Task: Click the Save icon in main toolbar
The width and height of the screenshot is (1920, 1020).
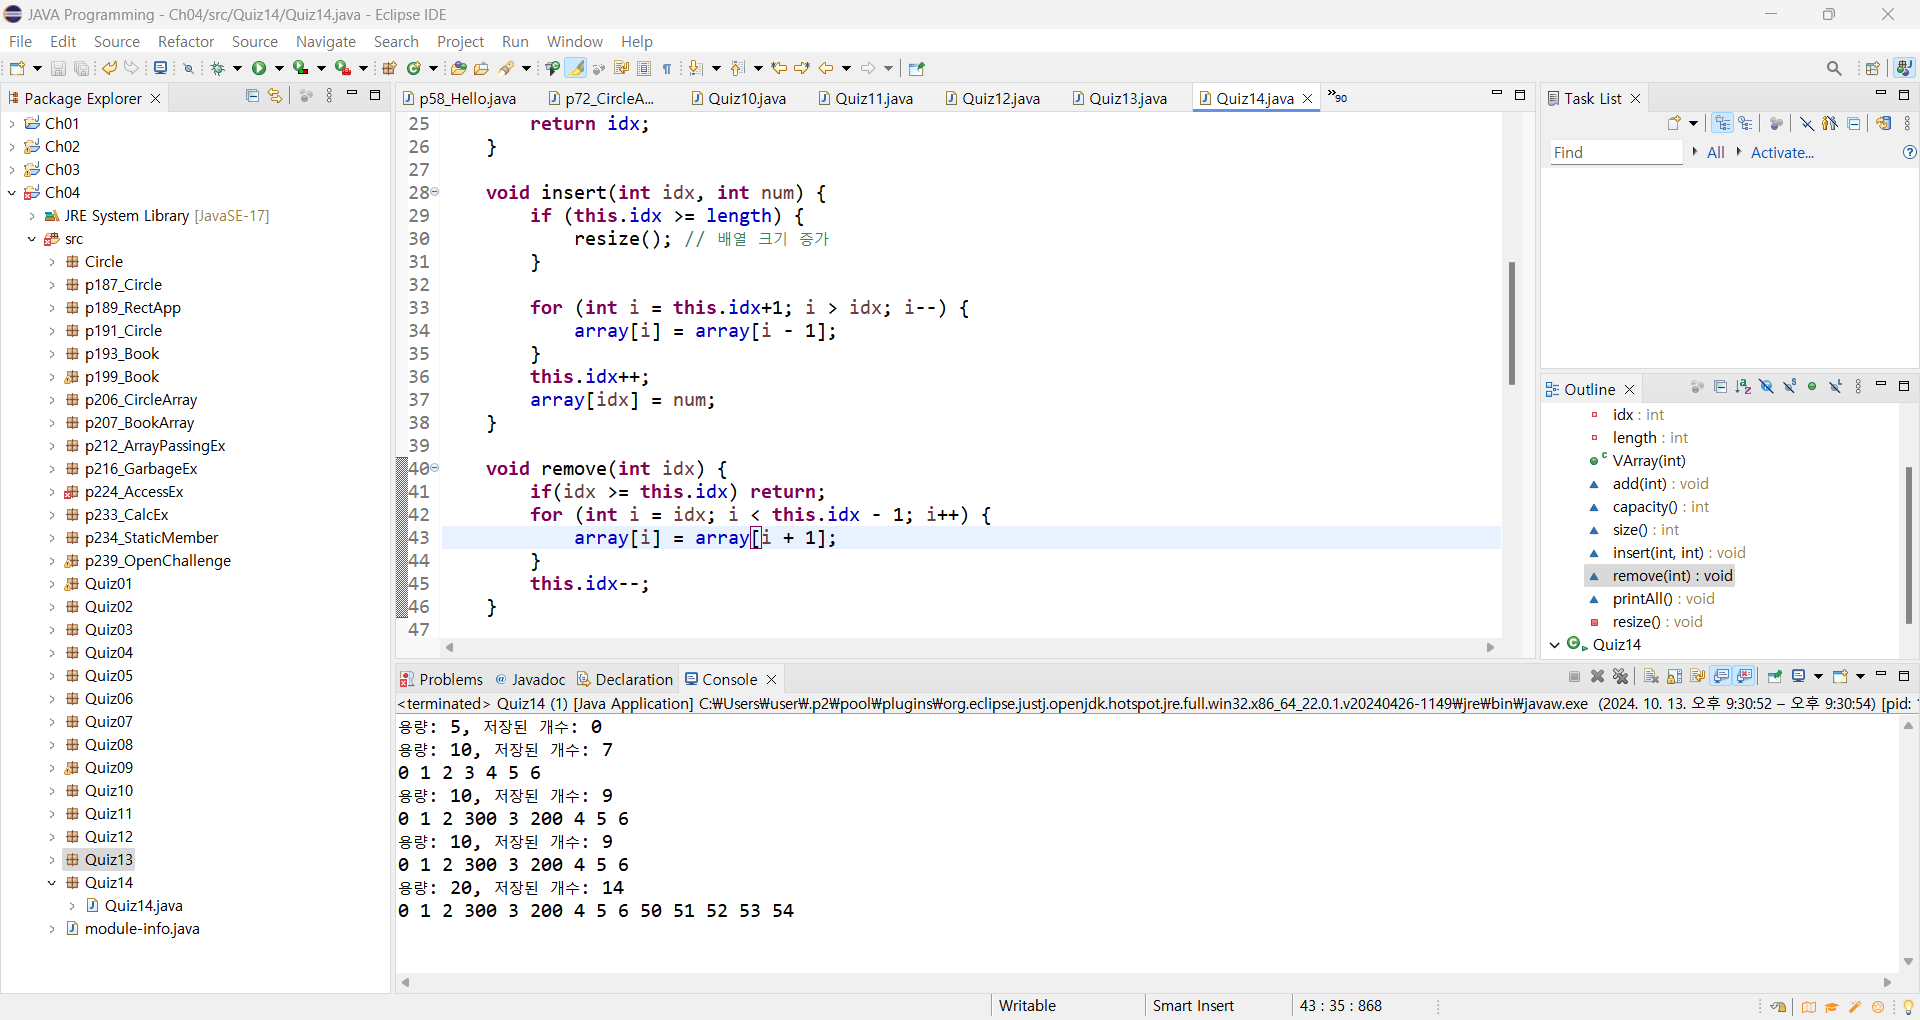Action: click(x=58, y=68)
